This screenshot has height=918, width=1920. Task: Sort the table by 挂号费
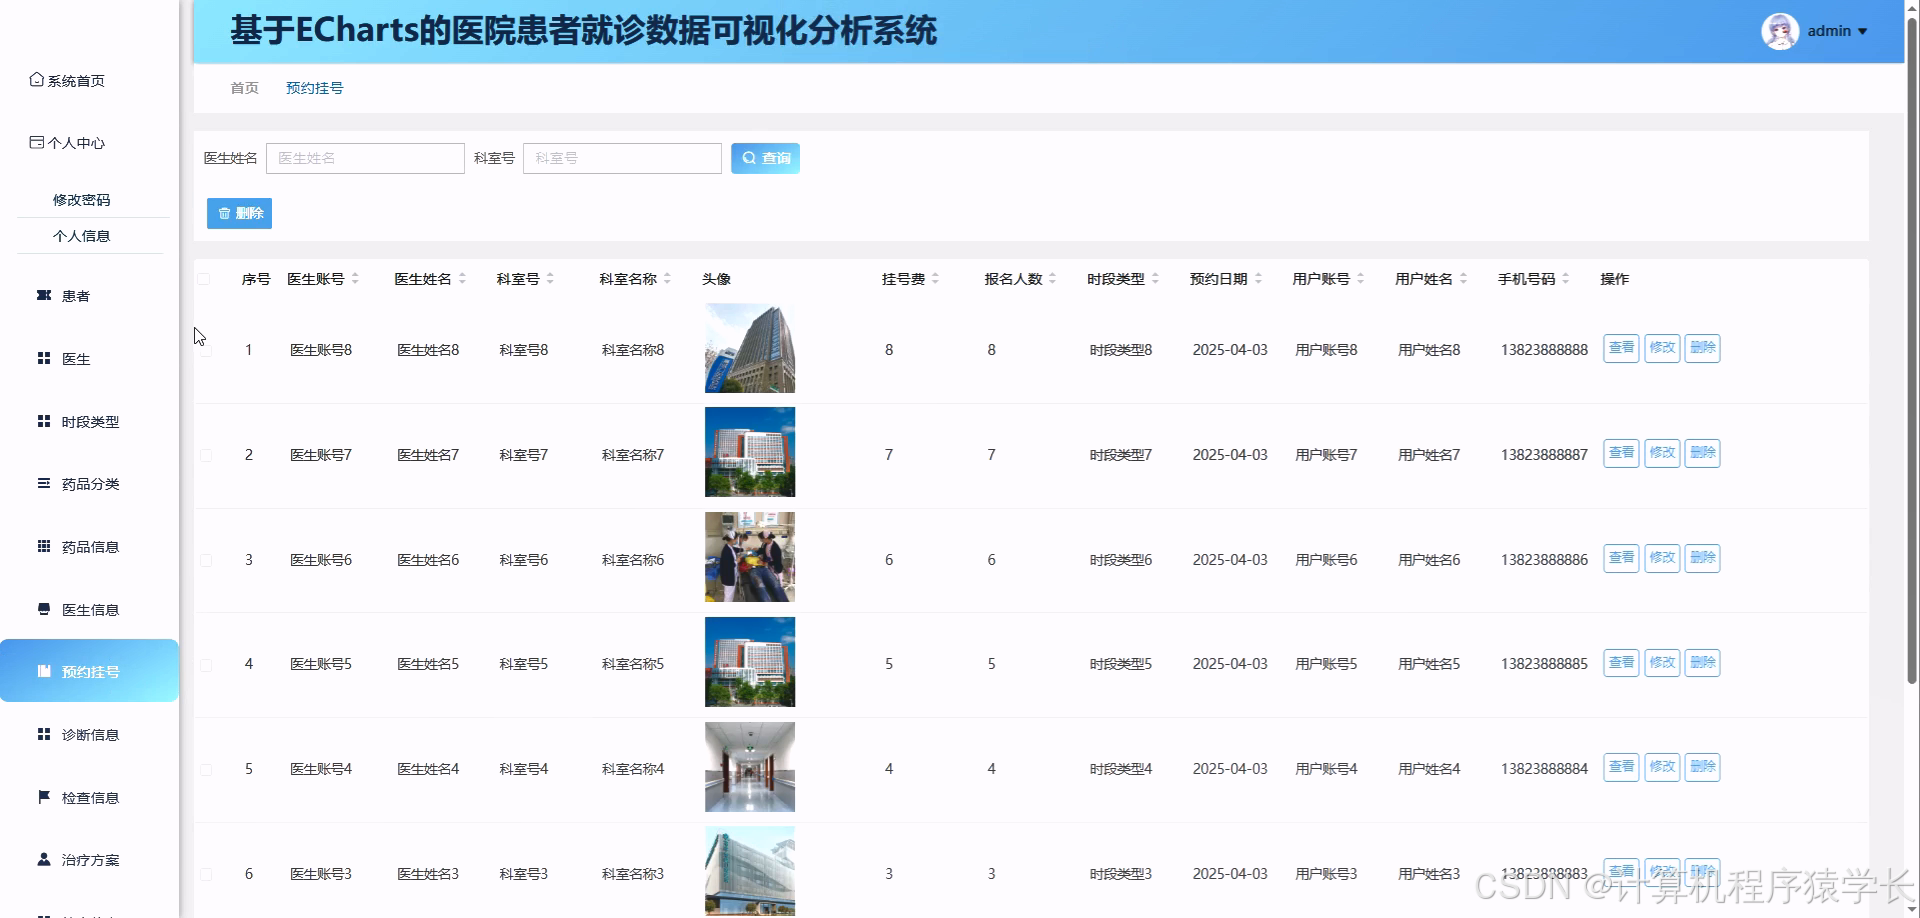903,279
